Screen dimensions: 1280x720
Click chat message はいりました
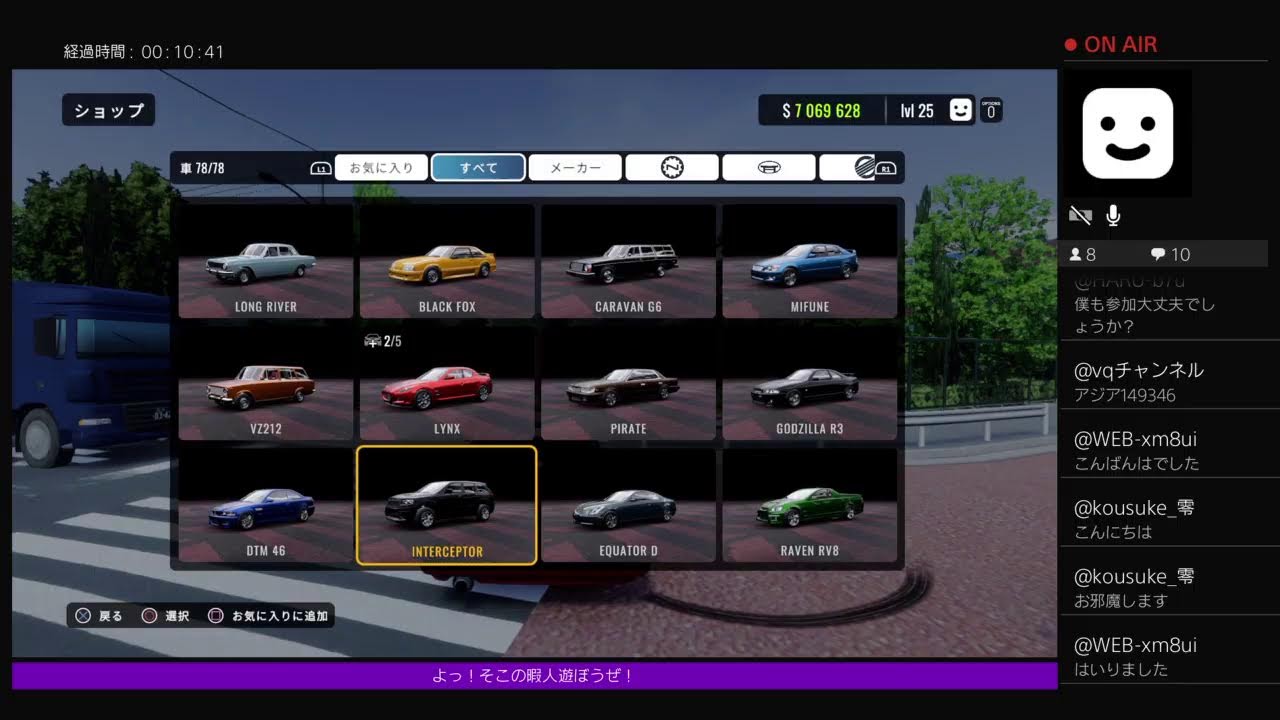tap(1121, 669)
